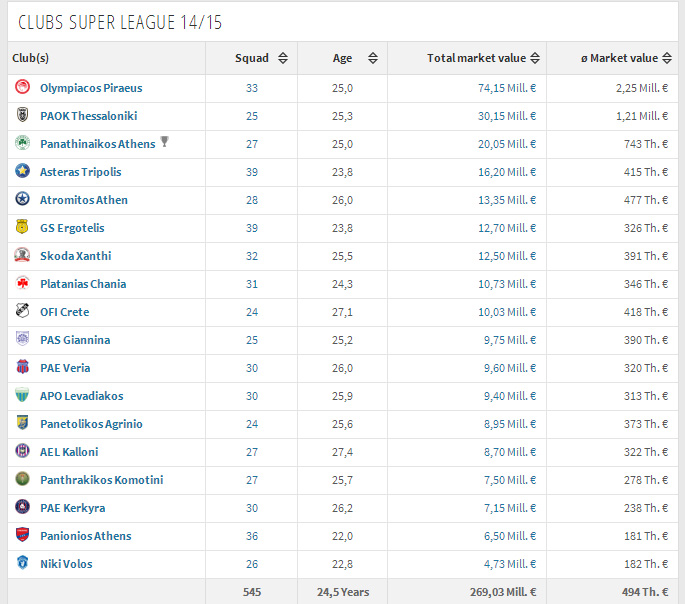
Task: Open the PAS Giannina club page
Action: pos(75,340)
